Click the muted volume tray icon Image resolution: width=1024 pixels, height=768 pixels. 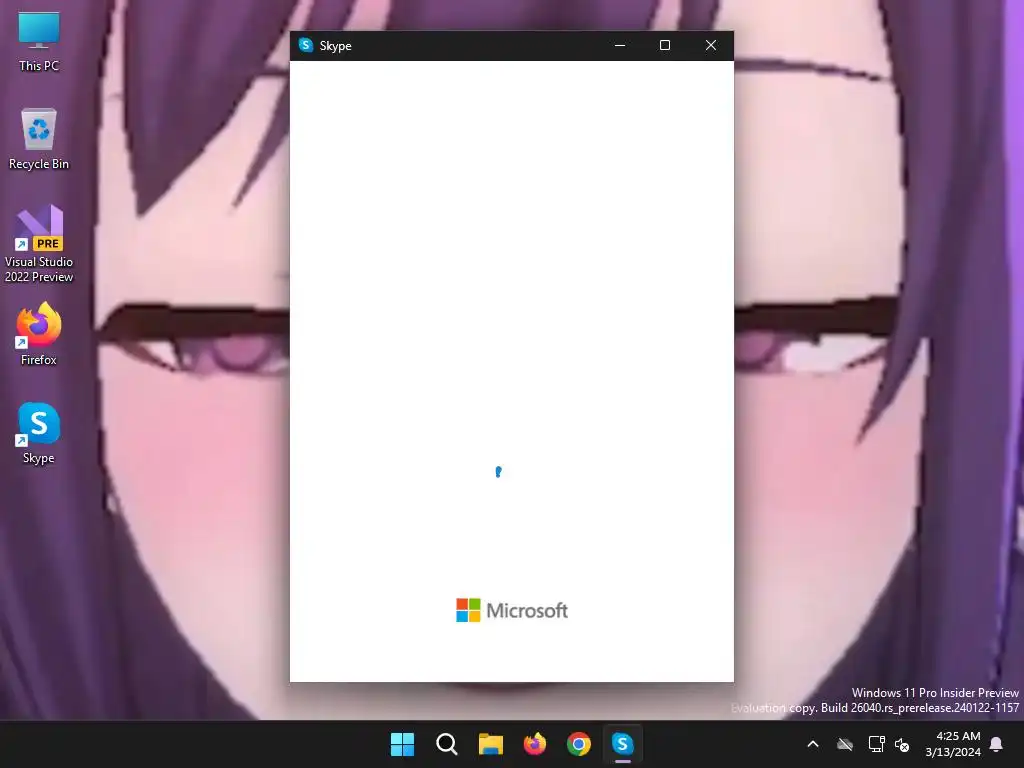[x=903, y=744]
